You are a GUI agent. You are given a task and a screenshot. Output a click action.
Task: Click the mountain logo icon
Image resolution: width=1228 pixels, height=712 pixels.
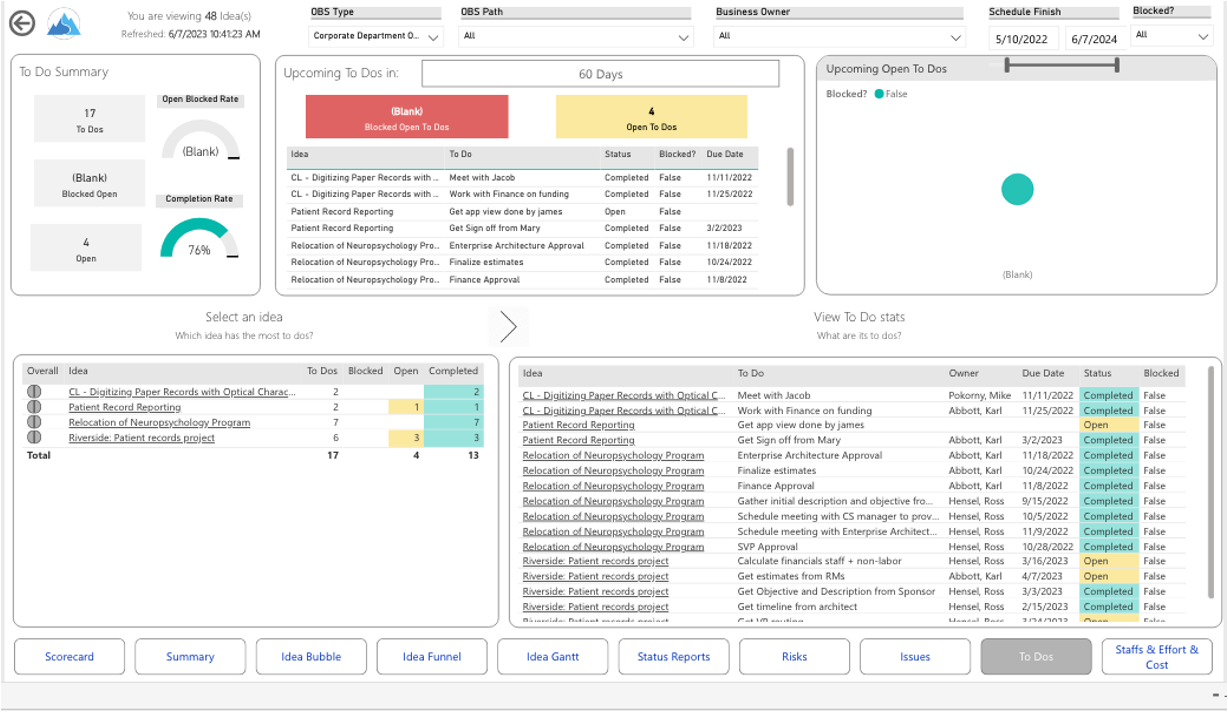tap(64, 25)
